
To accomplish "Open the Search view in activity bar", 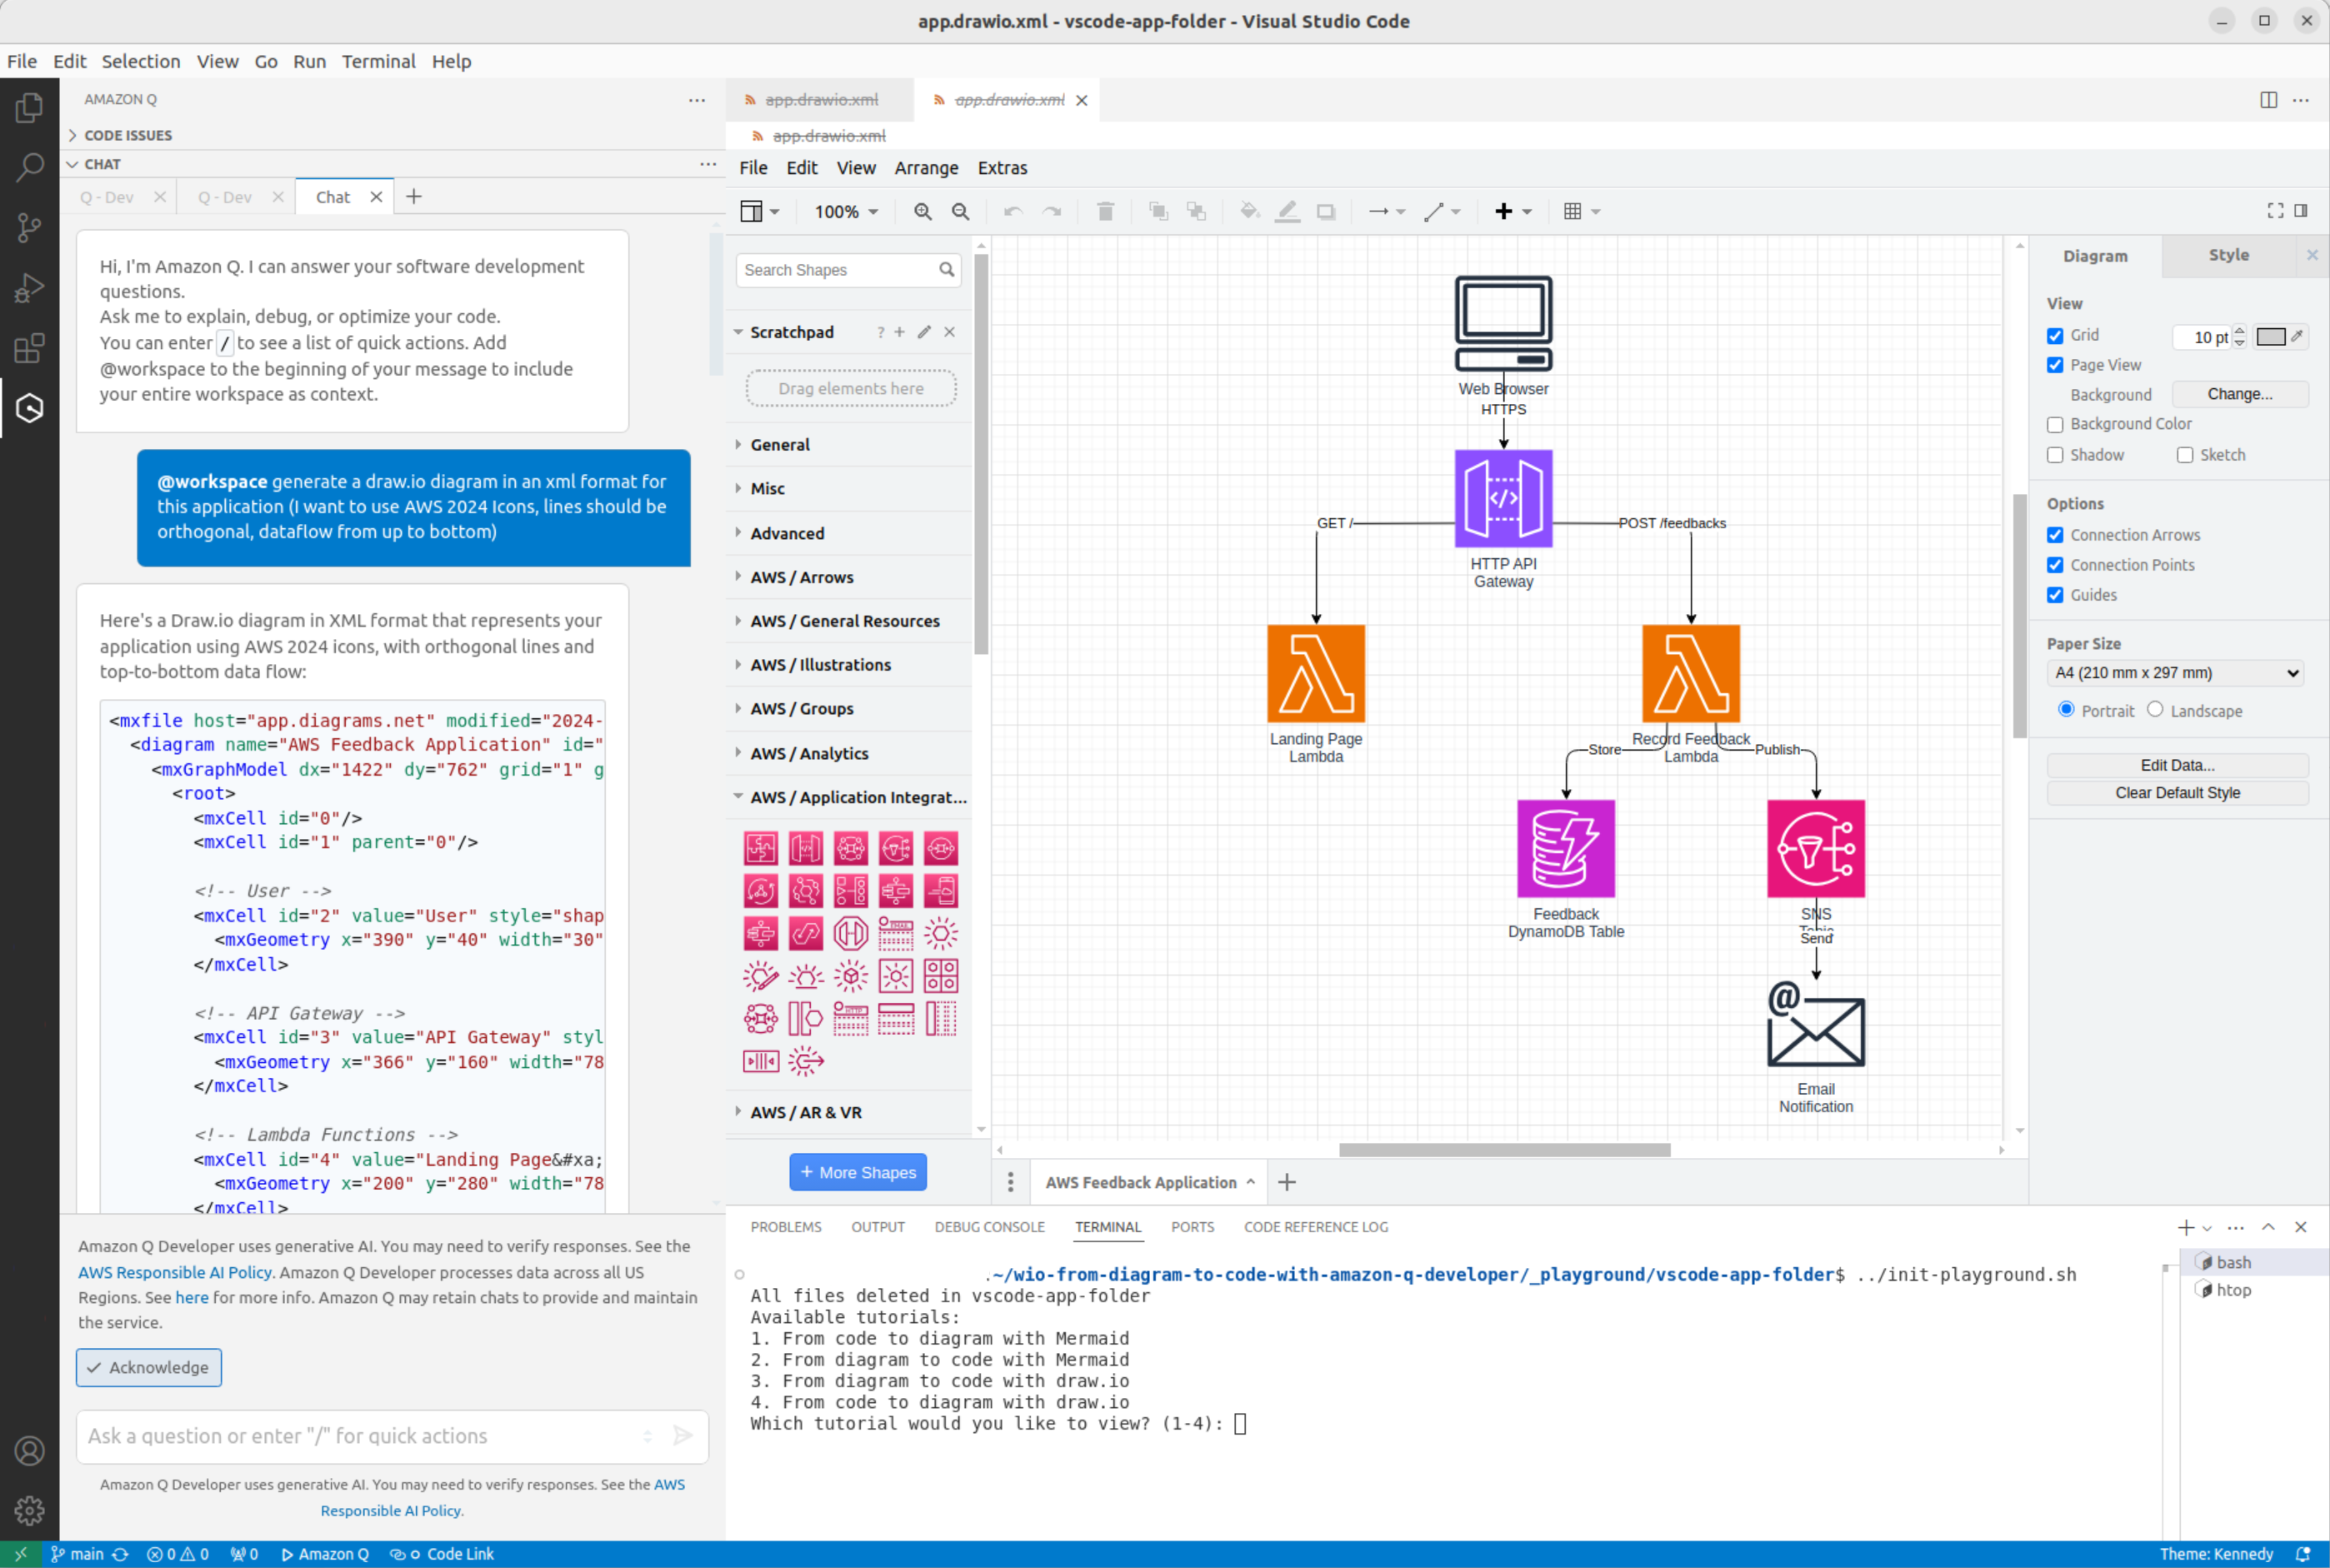I will pos(29,167).
